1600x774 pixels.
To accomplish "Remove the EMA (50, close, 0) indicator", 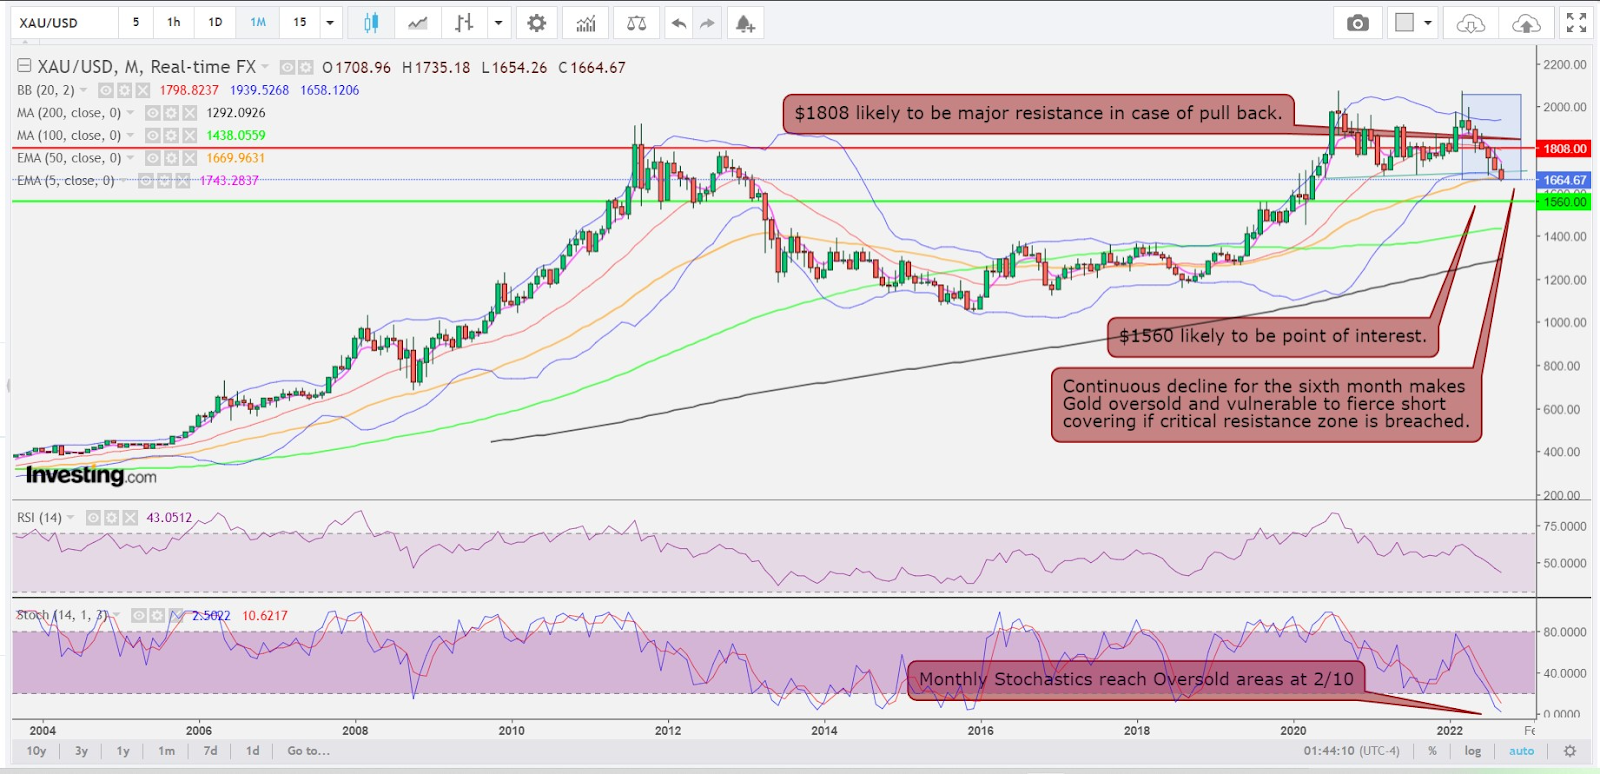I will tap(190, 158).
